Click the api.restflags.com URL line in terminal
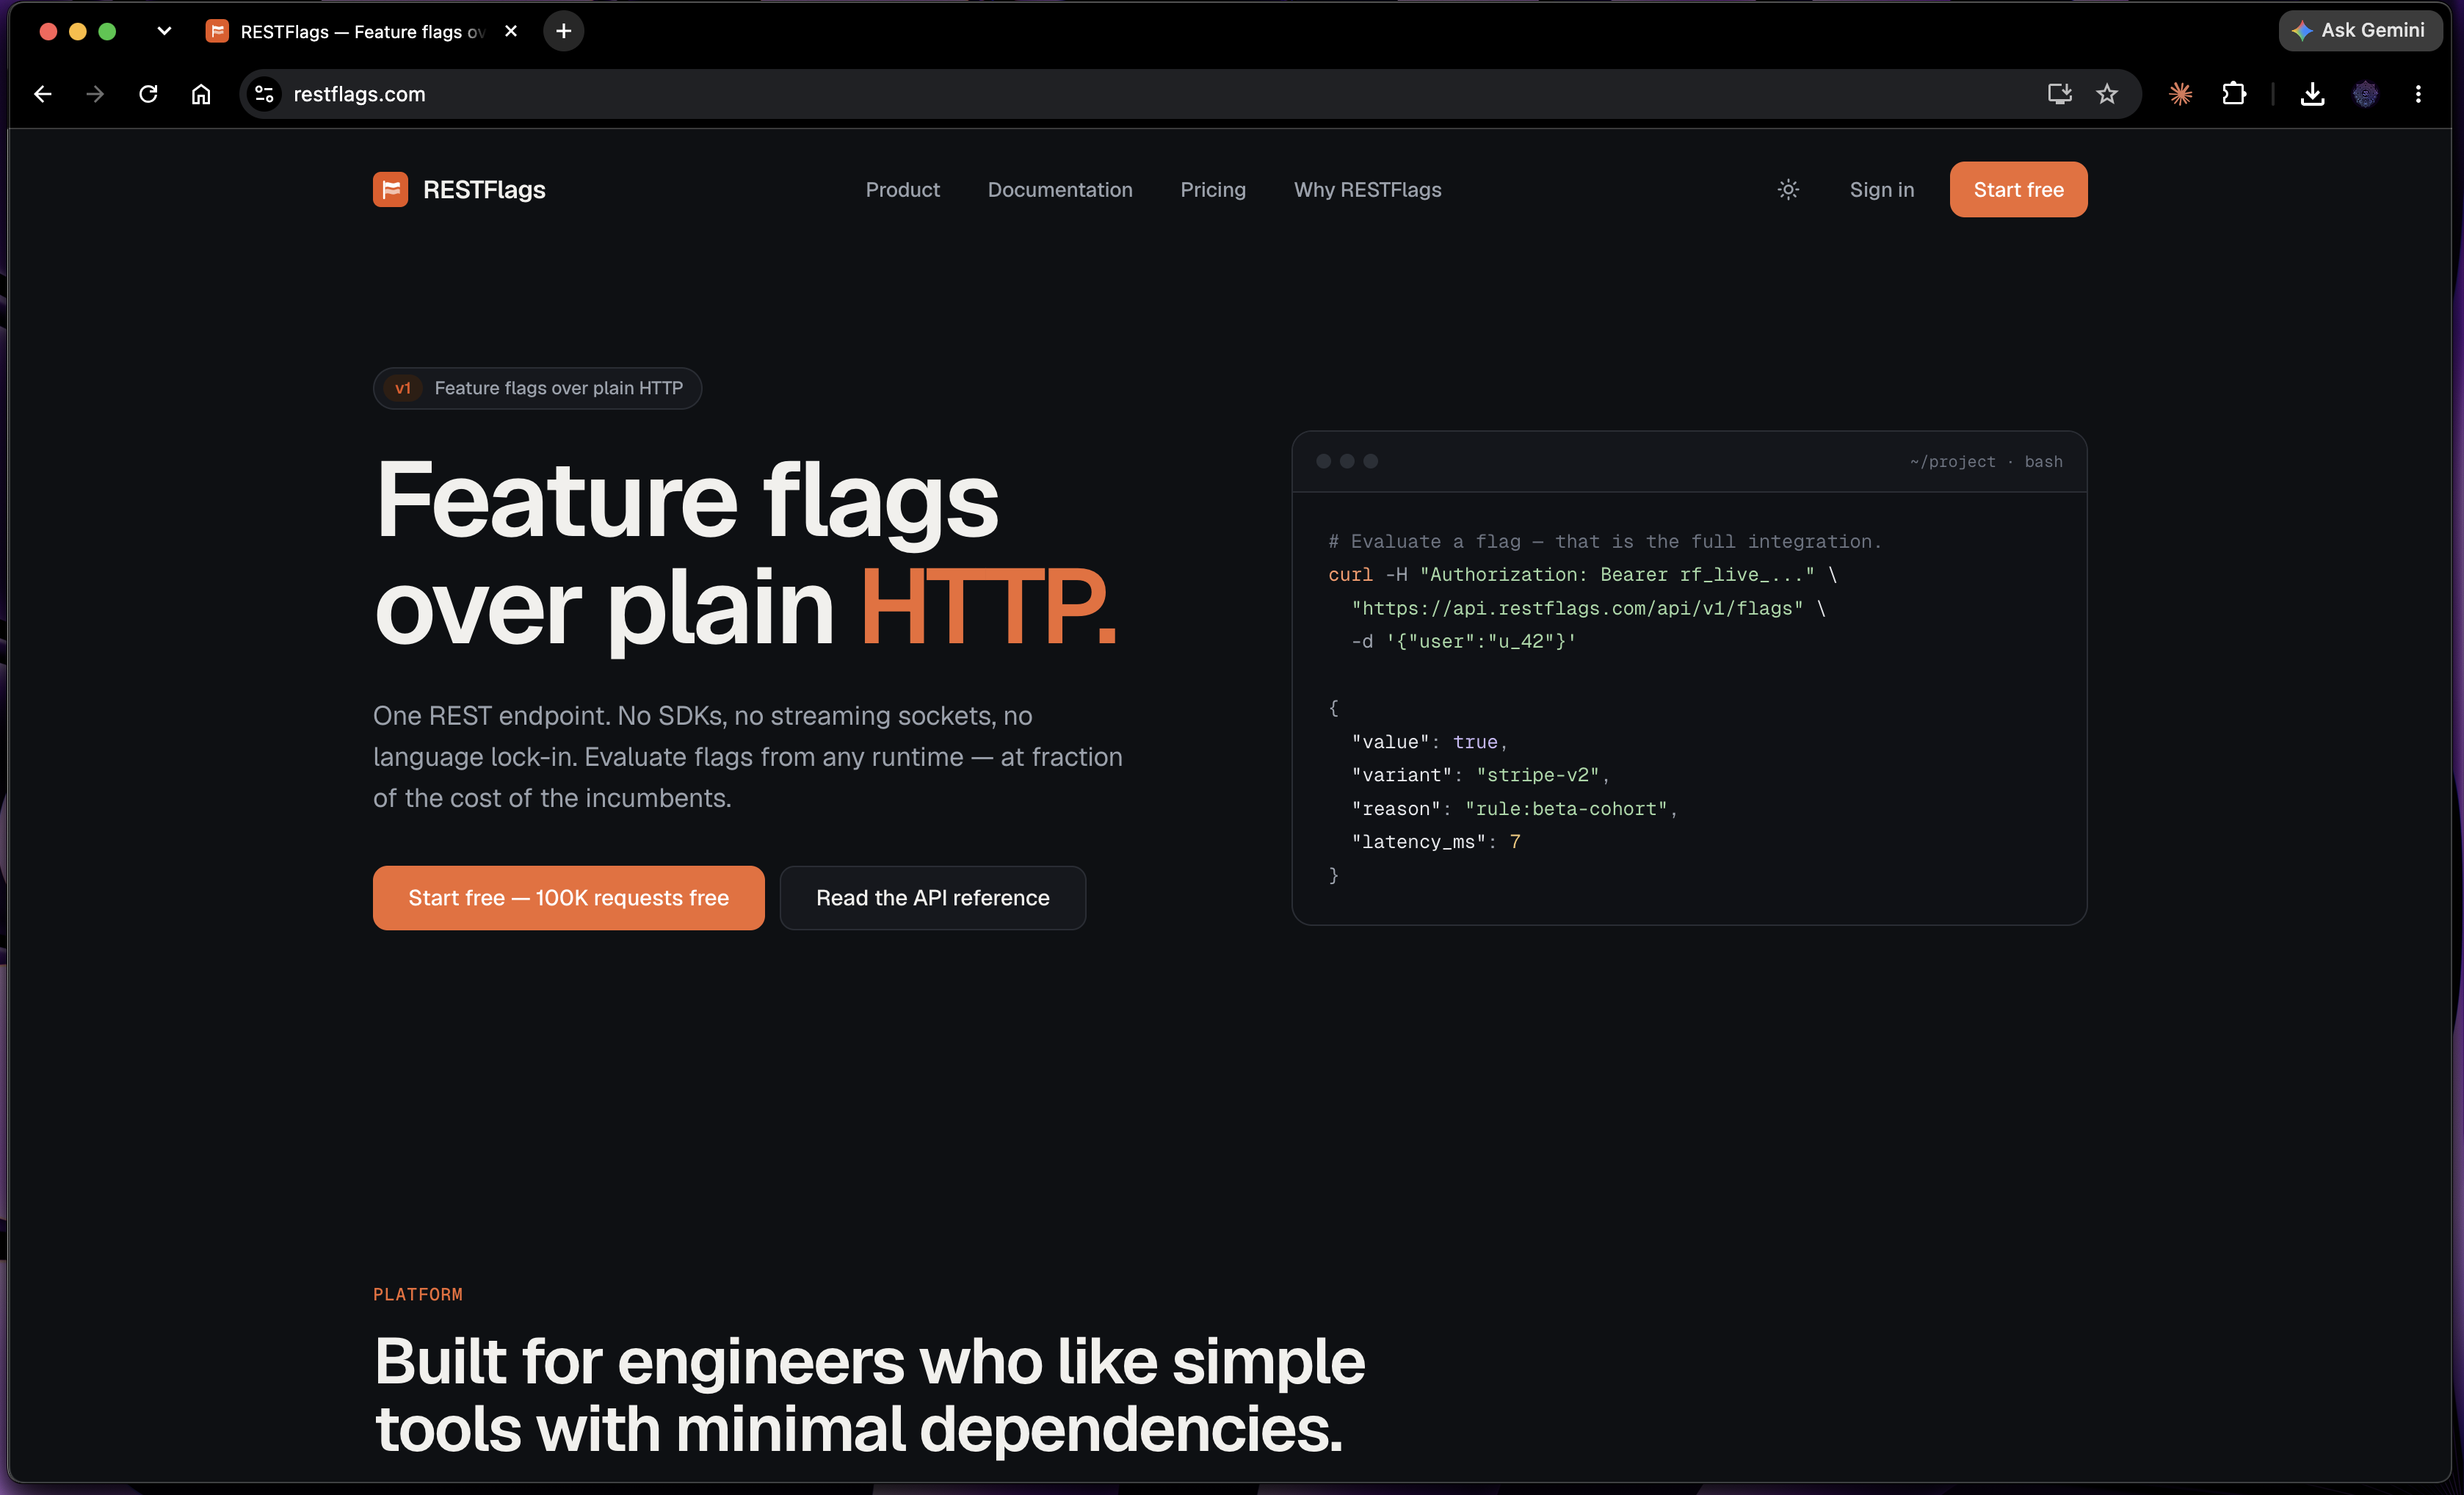The width and height of the screenshot is (2464, 1495). pos(1588,608)
